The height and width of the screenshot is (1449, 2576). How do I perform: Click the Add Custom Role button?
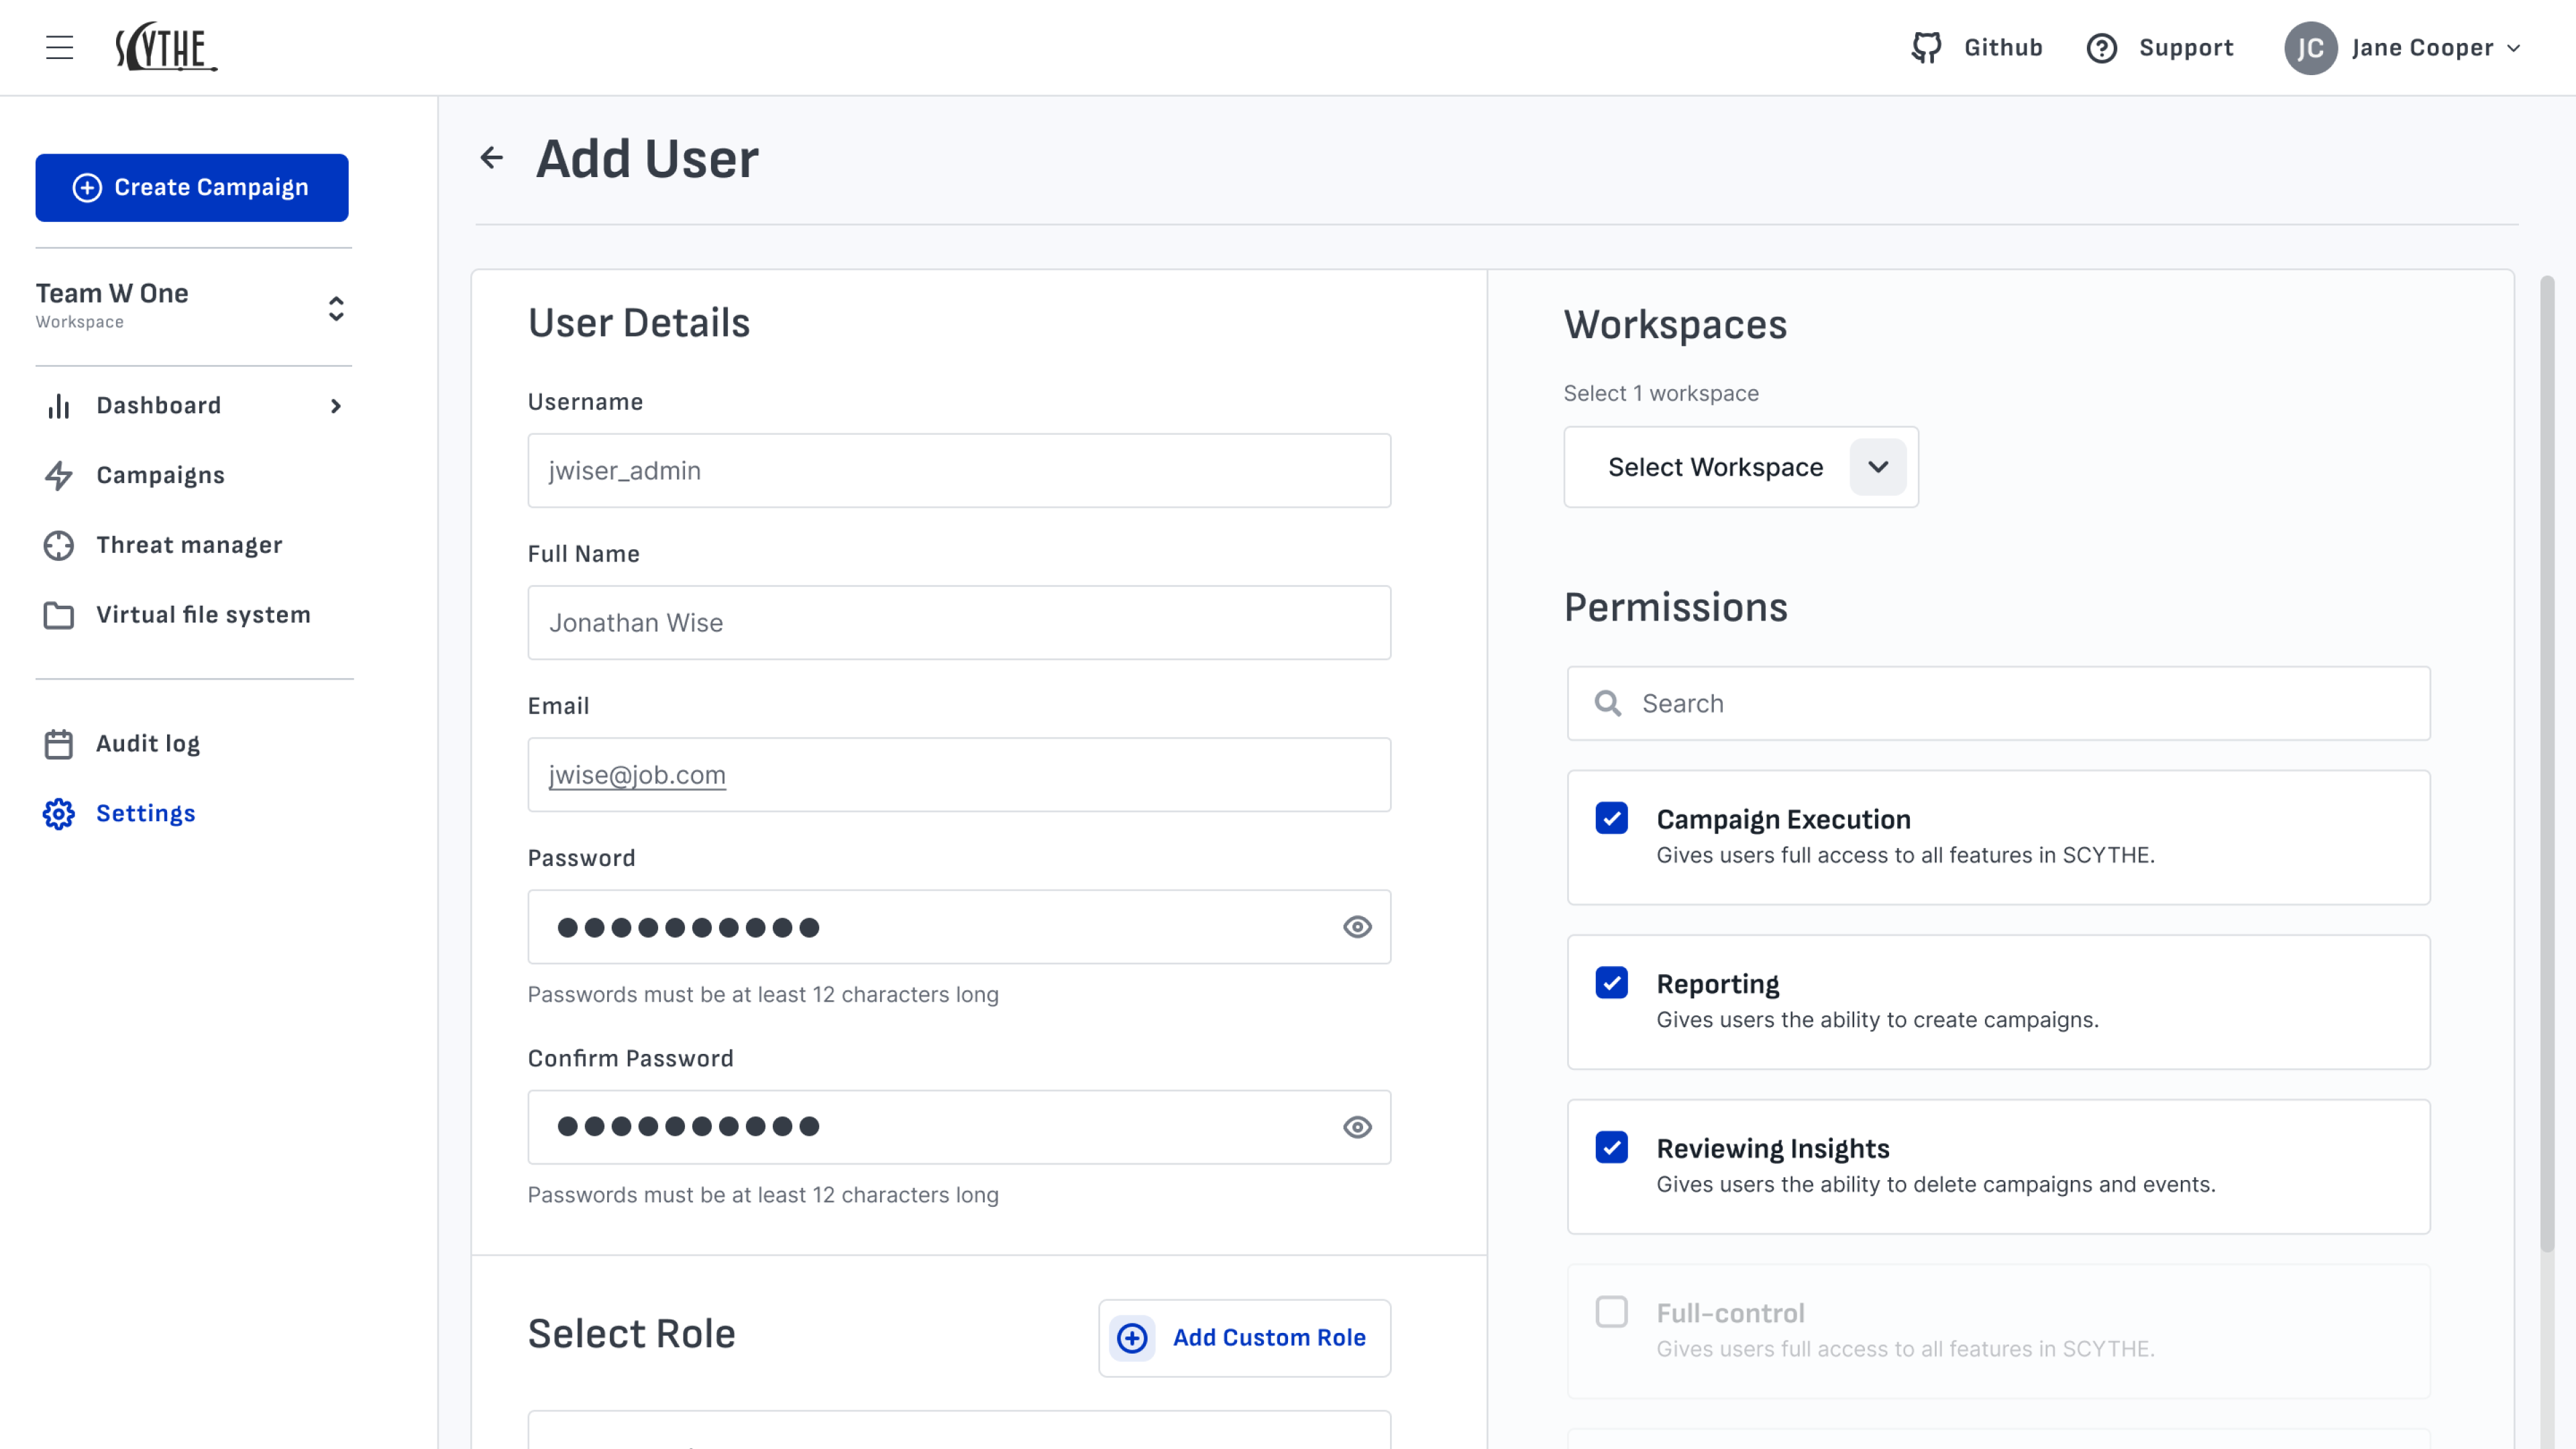tap(1244, 1338)
